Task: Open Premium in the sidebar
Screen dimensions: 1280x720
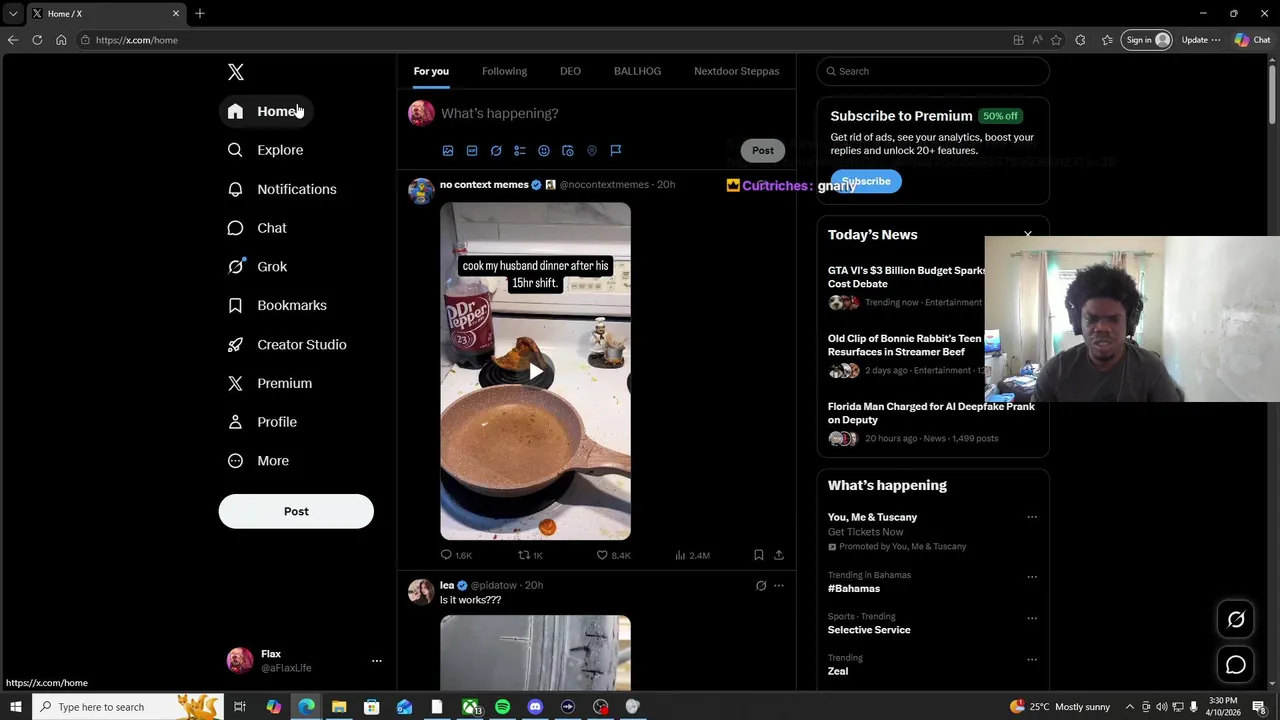Action: 270,383
